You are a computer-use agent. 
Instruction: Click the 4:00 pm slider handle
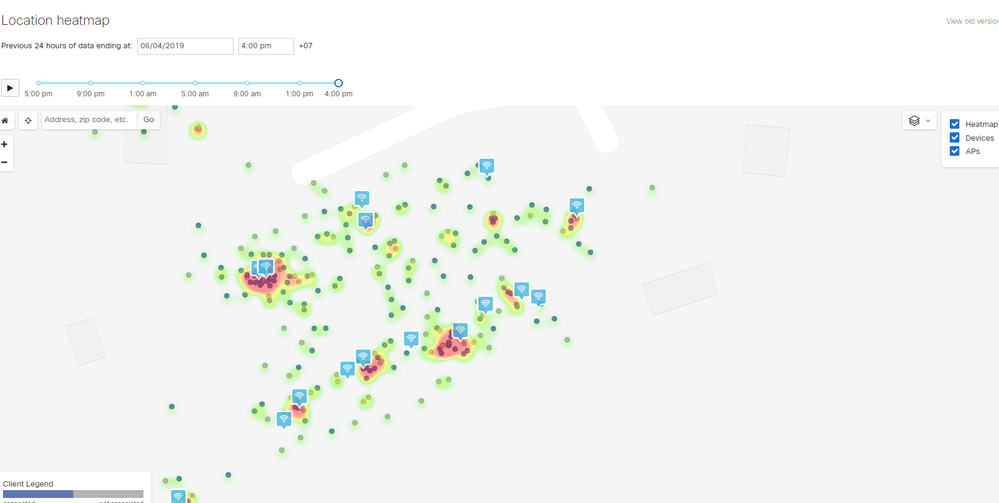point(338,84)
